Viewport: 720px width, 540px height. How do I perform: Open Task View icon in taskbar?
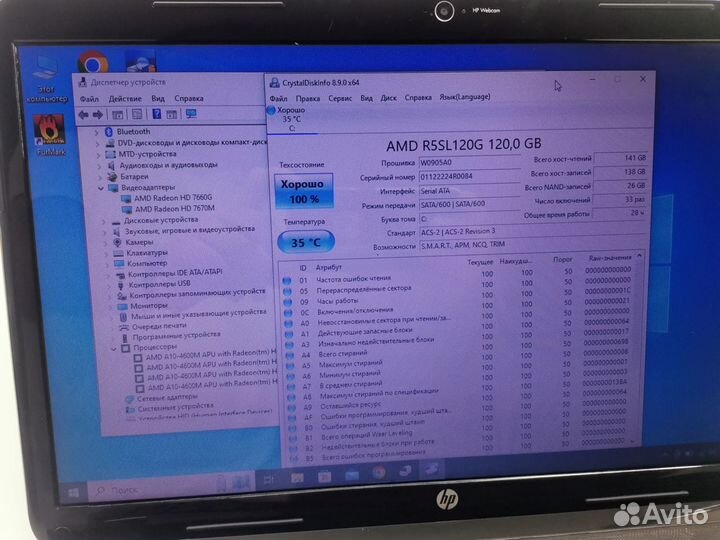click(269, 480)
